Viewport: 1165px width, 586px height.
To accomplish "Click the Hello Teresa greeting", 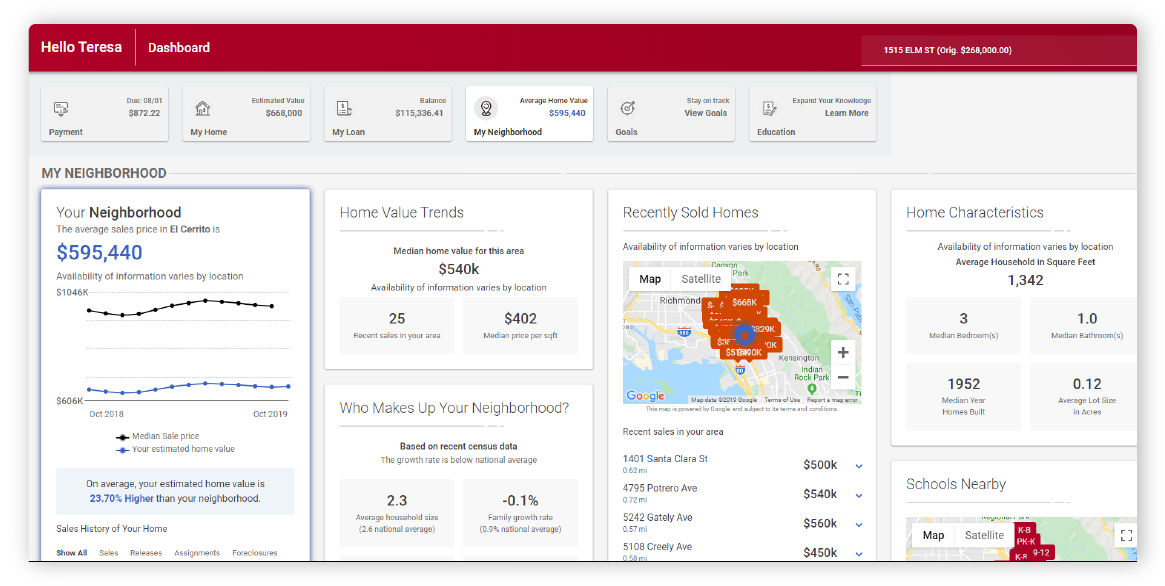I will coord(81,47).
